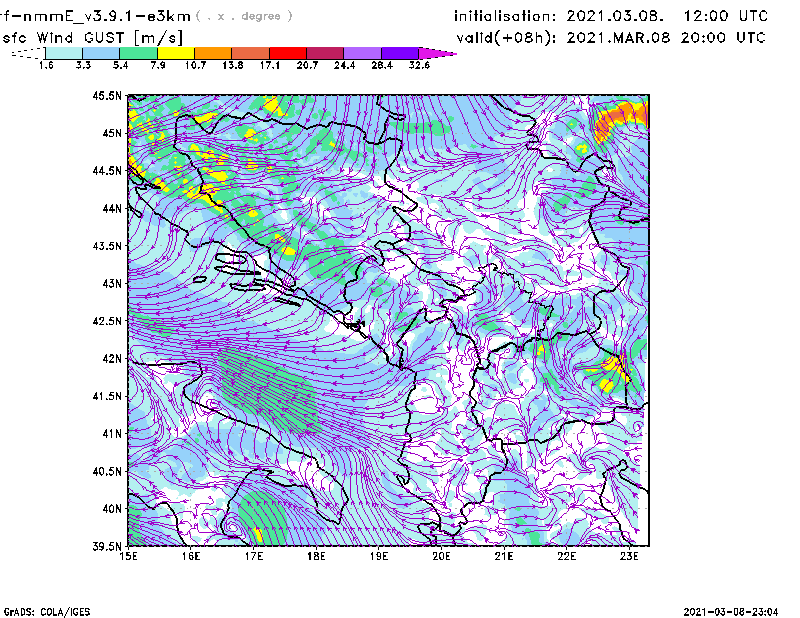Click the 23E longitude label

pos(629,556)
